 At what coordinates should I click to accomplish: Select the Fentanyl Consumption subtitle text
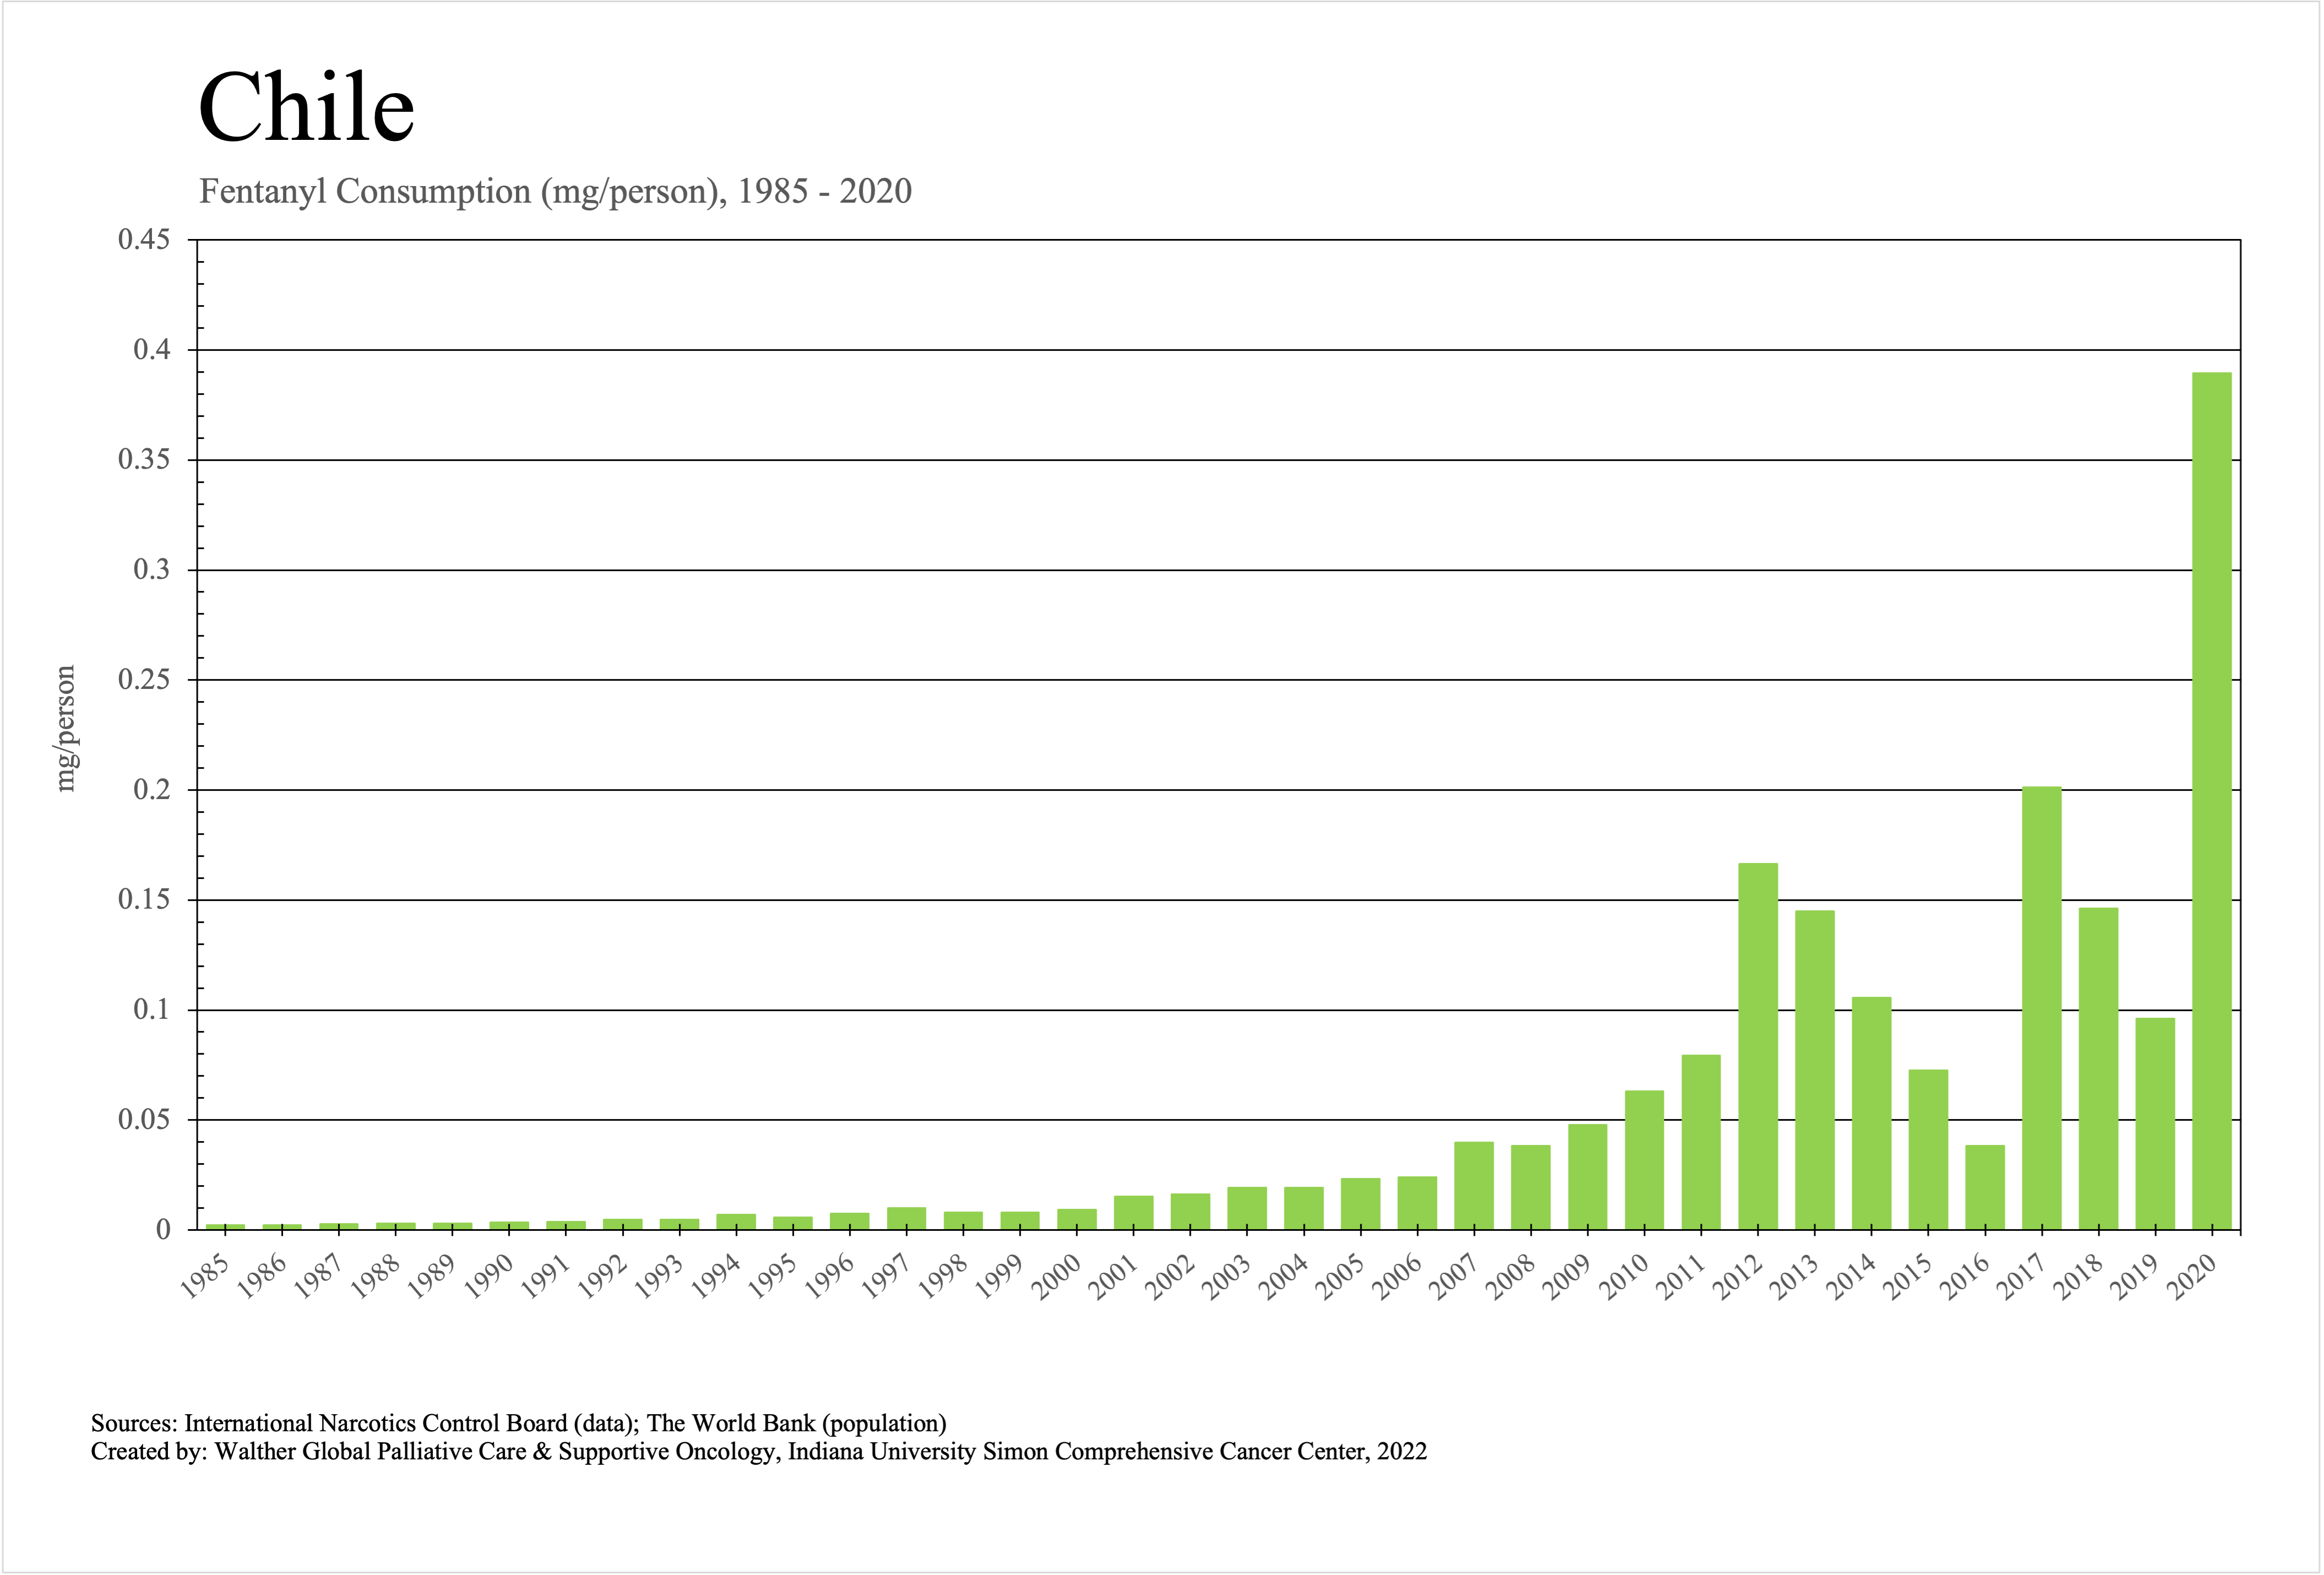(555, 191)
